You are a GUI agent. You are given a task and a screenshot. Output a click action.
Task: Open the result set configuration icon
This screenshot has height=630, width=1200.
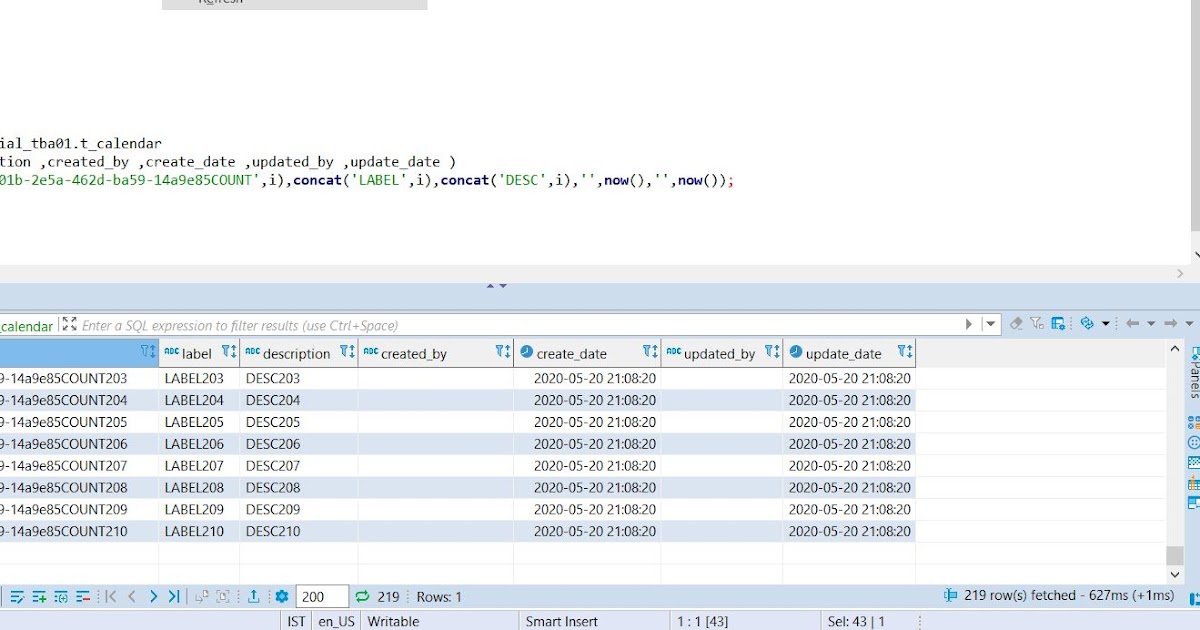[1057, 325]
